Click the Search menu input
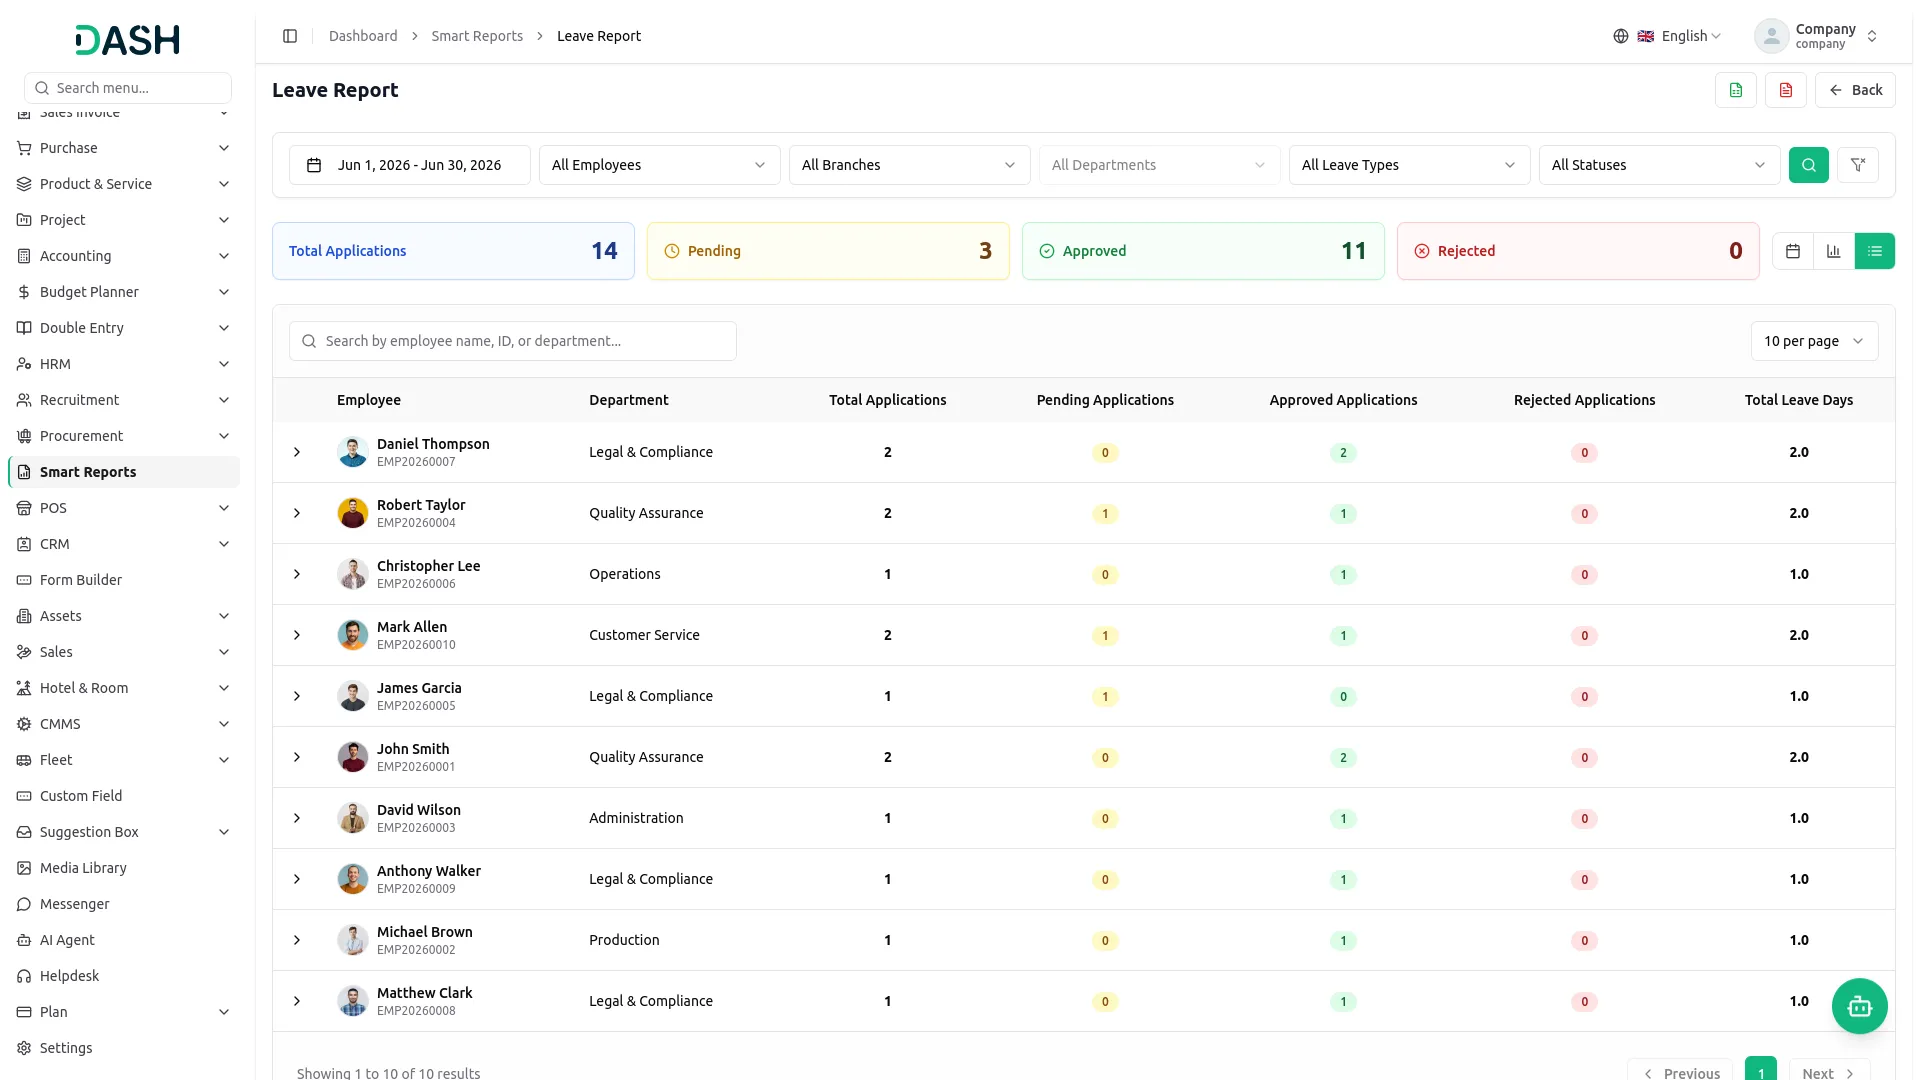 point(128,88)
